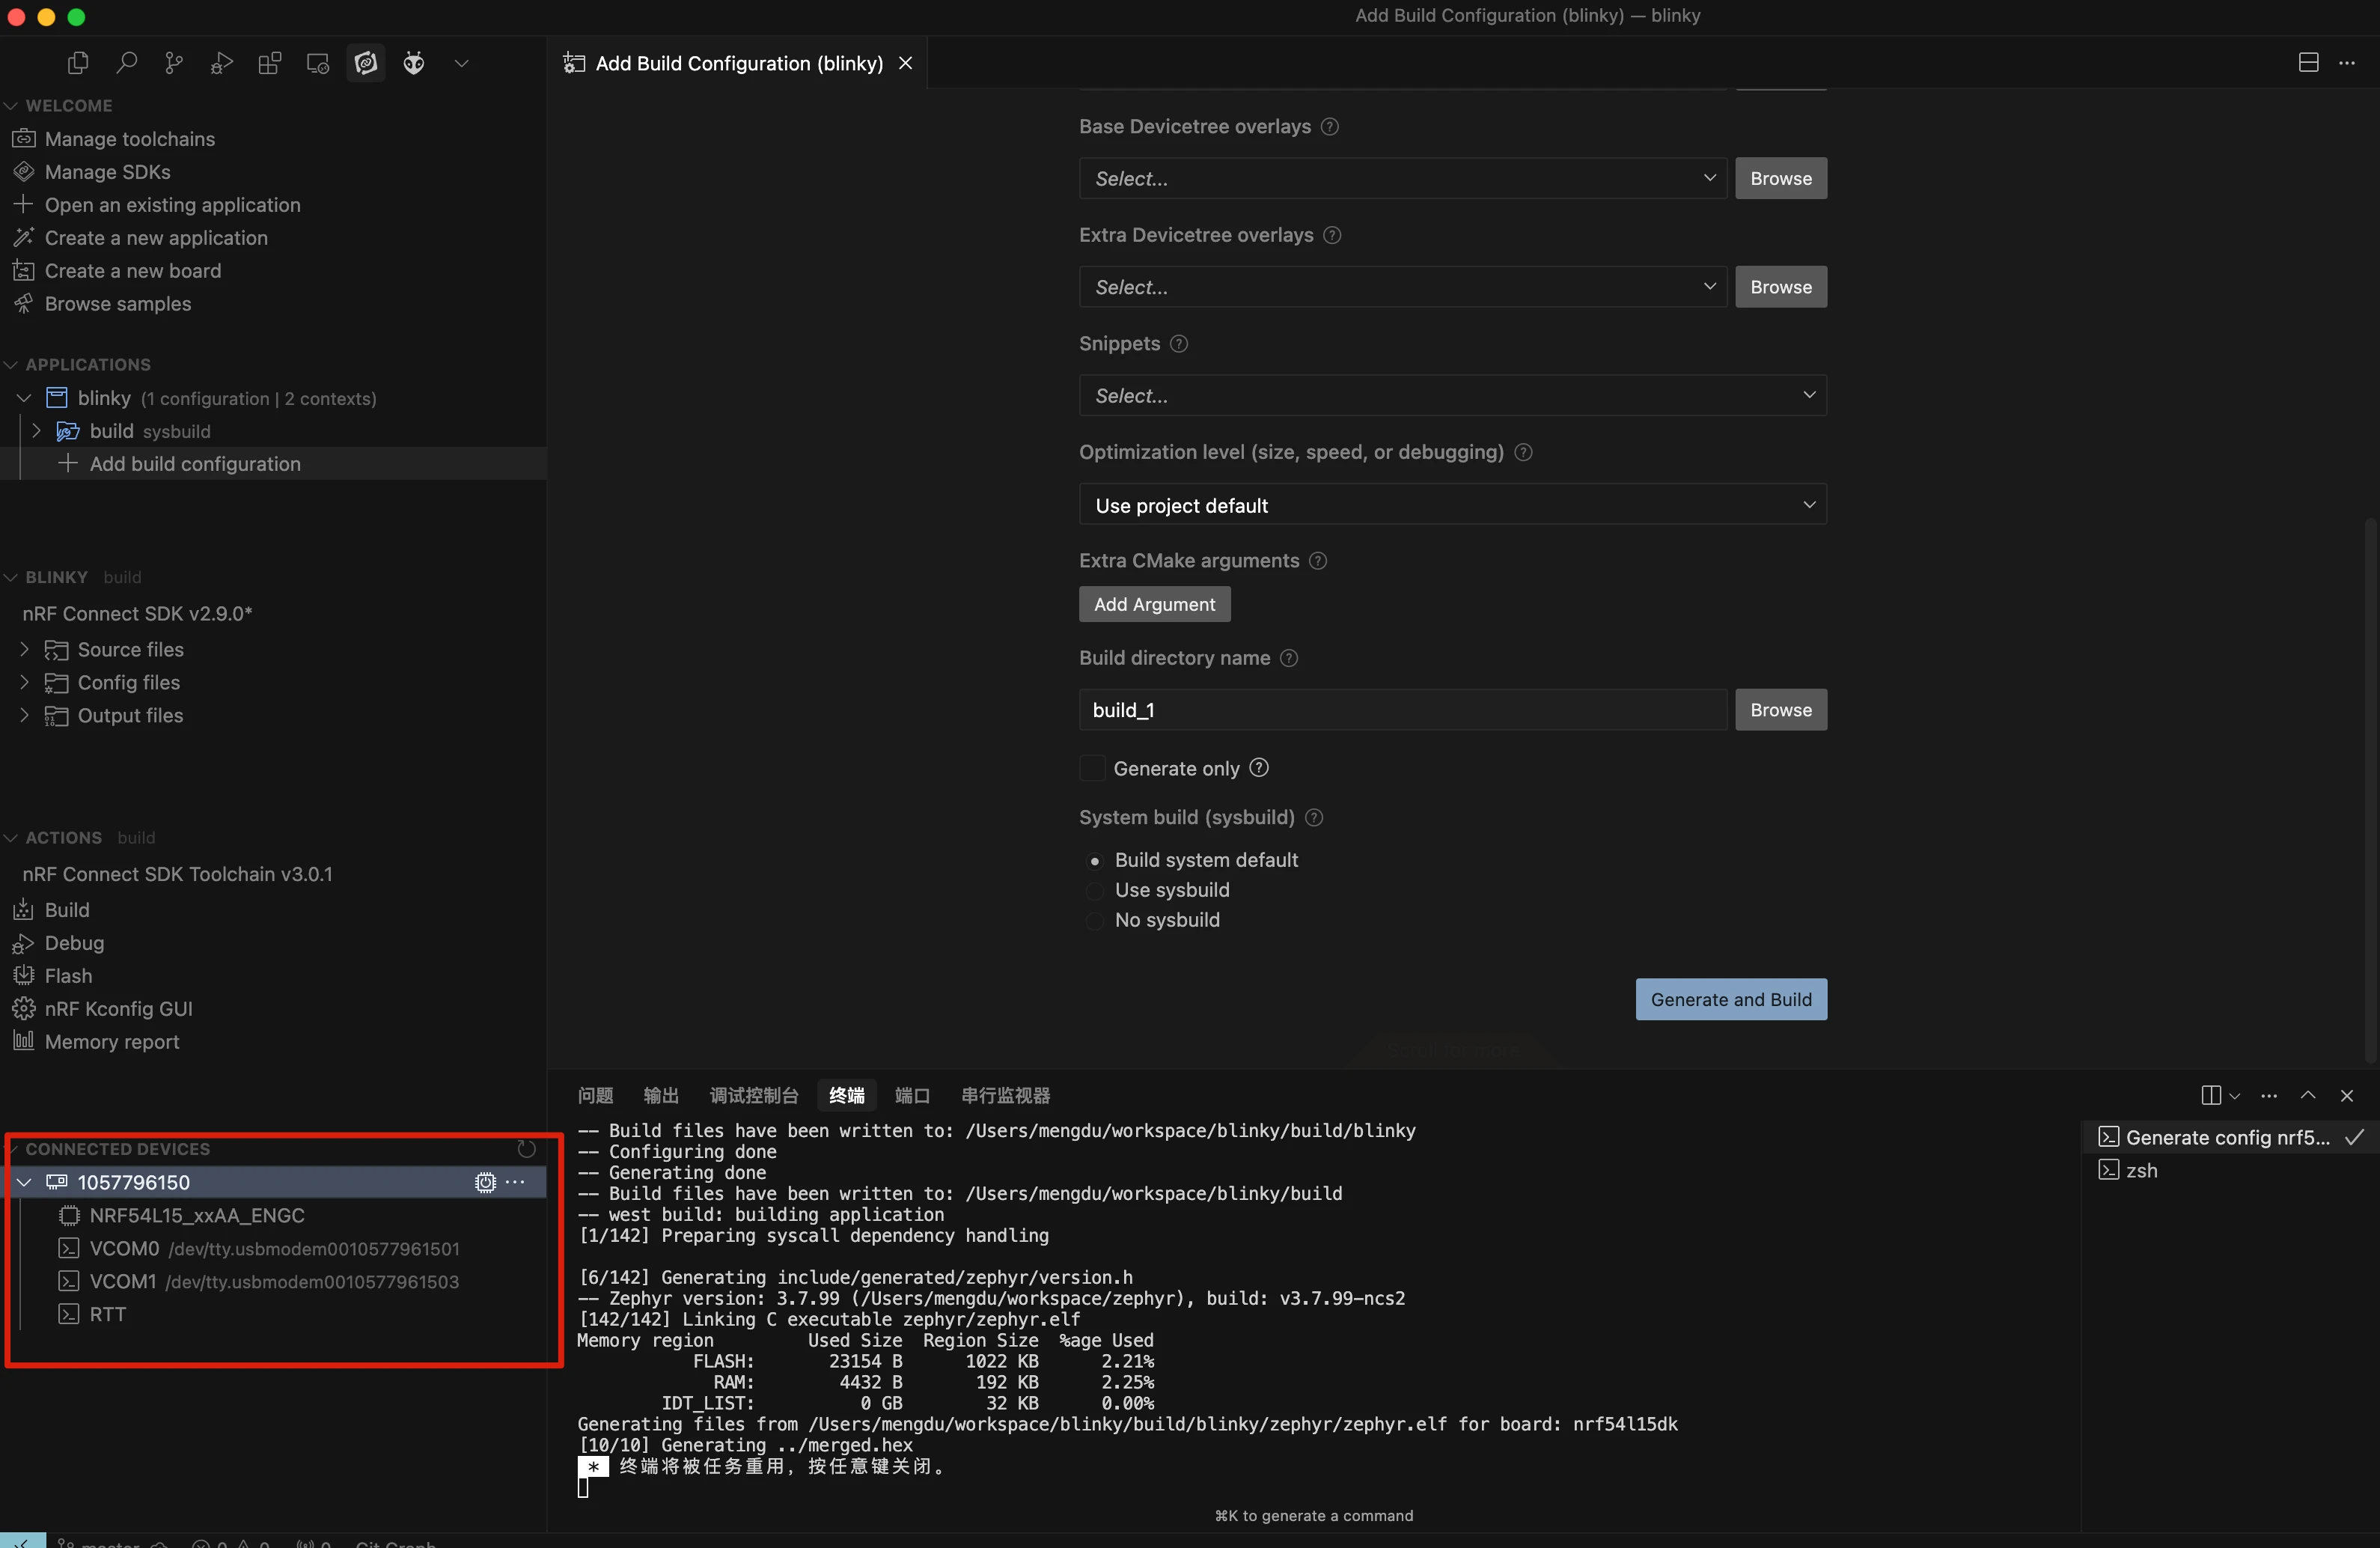Switch to the 输出 panel tab
2380x1548 pixels.
click(660, 1096)
